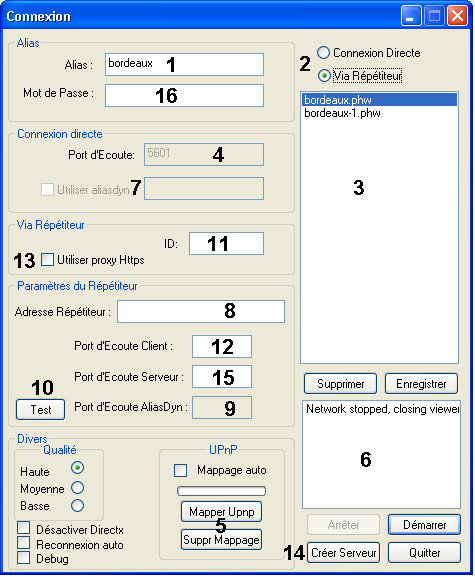Focus the Adresse Répétiteur input field
The height and width of the screenshot is (577, 475).
click(201, 312)
